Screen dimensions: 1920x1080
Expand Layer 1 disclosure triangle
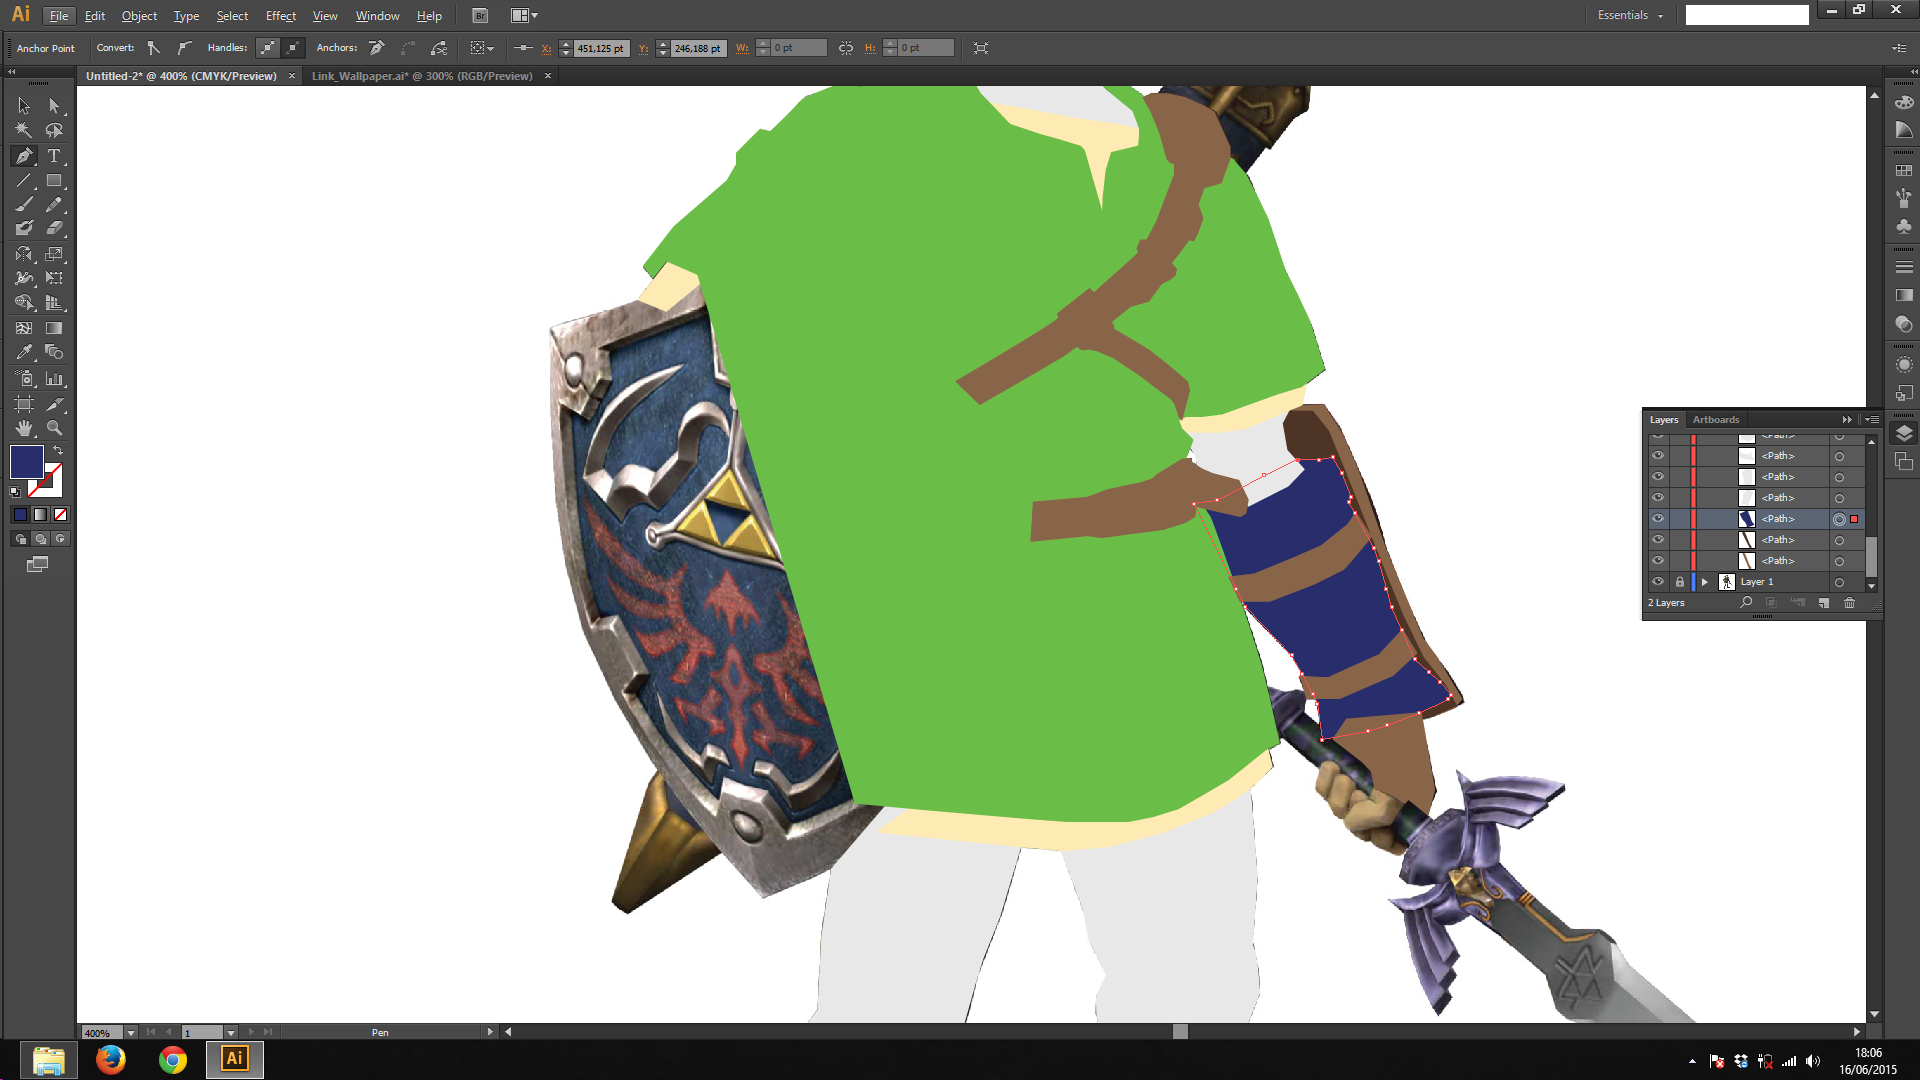pyautogui.click(x=1705, y=582)
